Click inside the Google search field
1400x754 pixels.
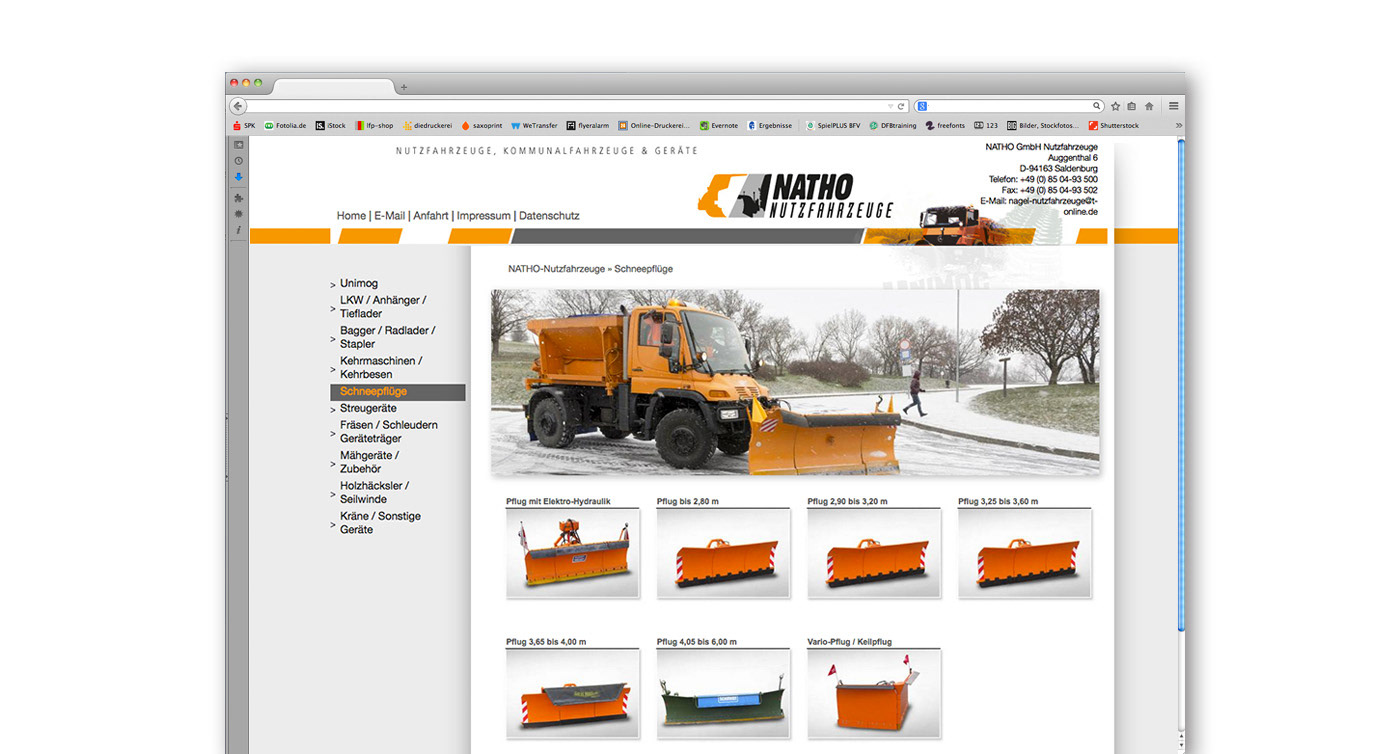[1010, 106]
